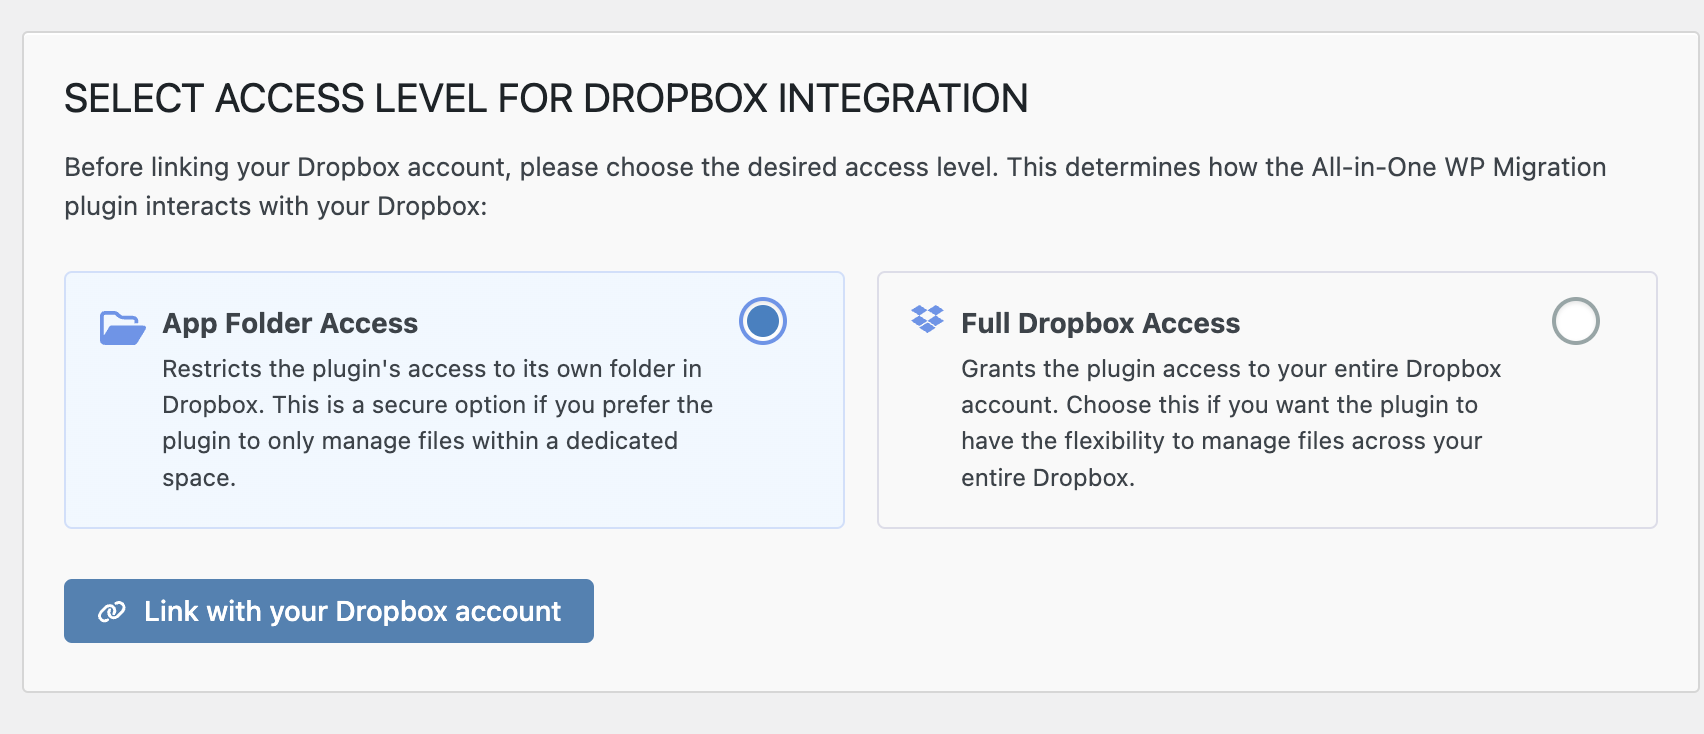
Task: Click the word 'space.' in App Folder card
Action: click(x=199, y=478)
